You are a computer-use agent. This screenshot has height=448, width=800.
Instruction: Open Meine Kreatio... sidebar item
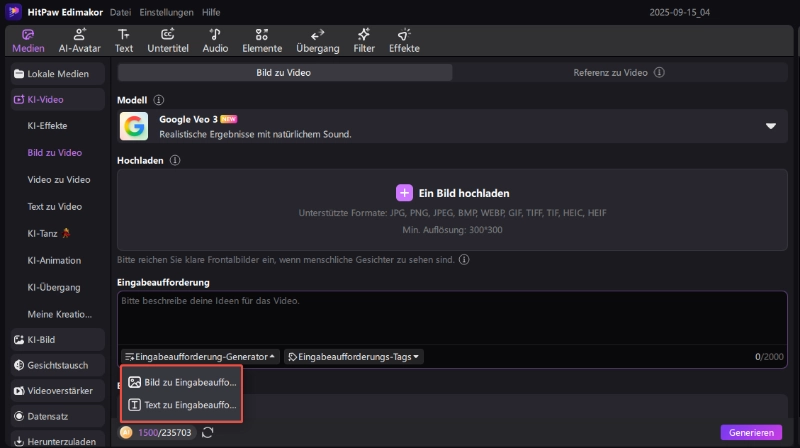click(60, 314)
